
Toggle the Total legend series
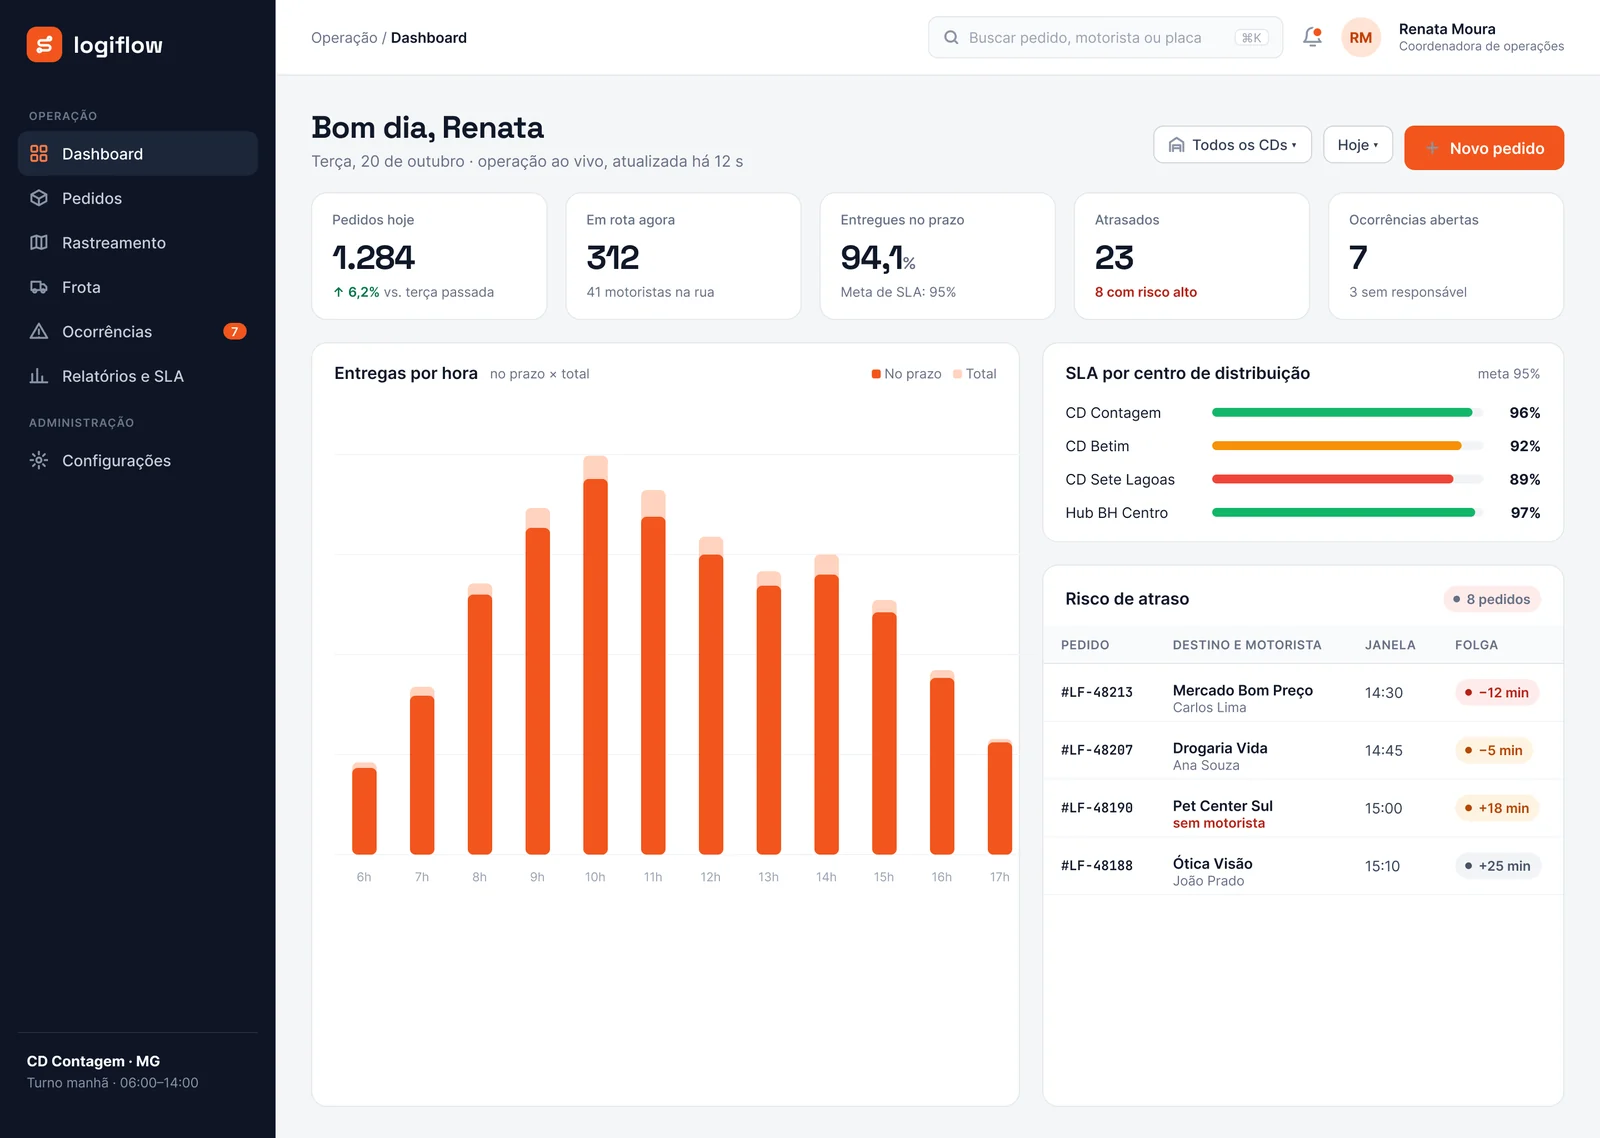[x=975, y=374]
